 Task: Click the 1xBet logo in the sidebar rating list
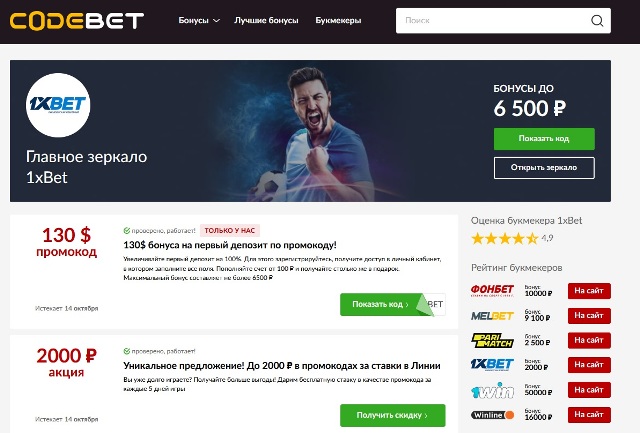492,364
